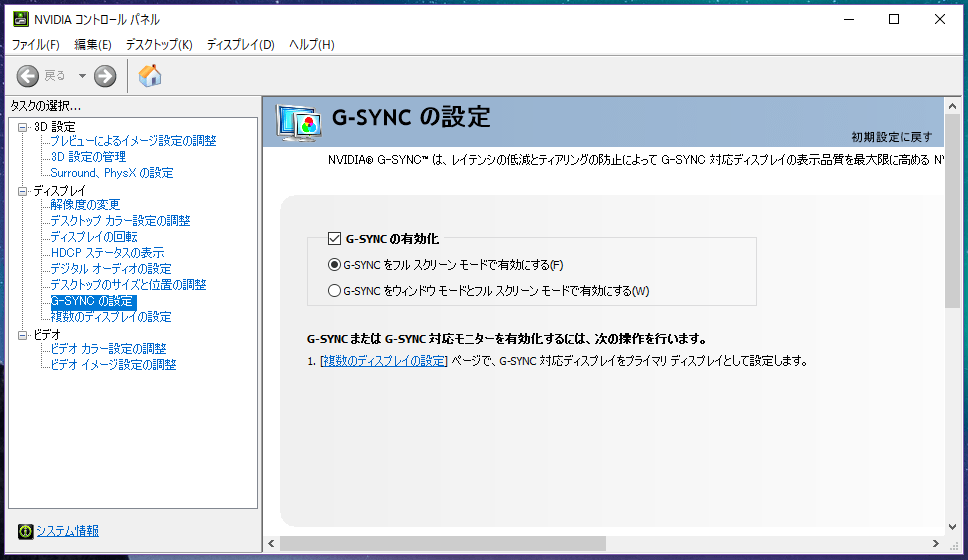The height and width of the screenshot is (560, 968).
Task: Click 初期設定に戻す to restore defaults
Action: point(891,137)
